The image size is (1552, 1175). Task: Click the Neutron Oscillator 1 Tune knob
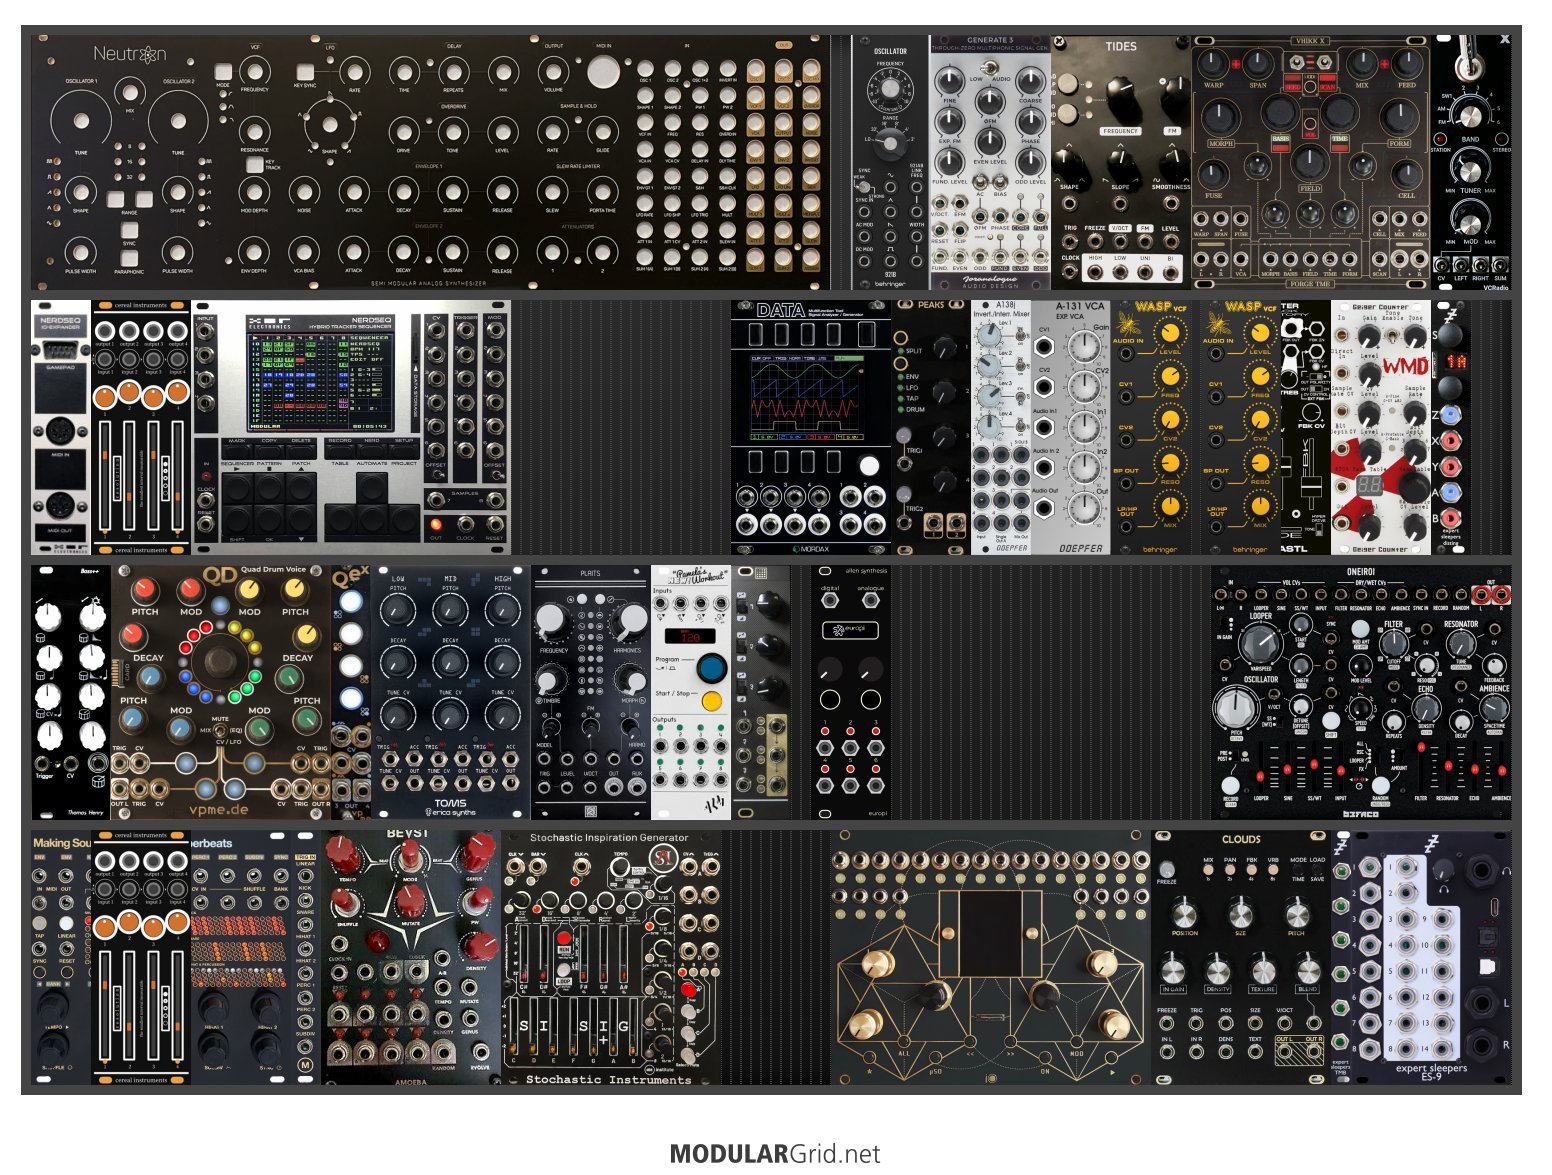80,121
